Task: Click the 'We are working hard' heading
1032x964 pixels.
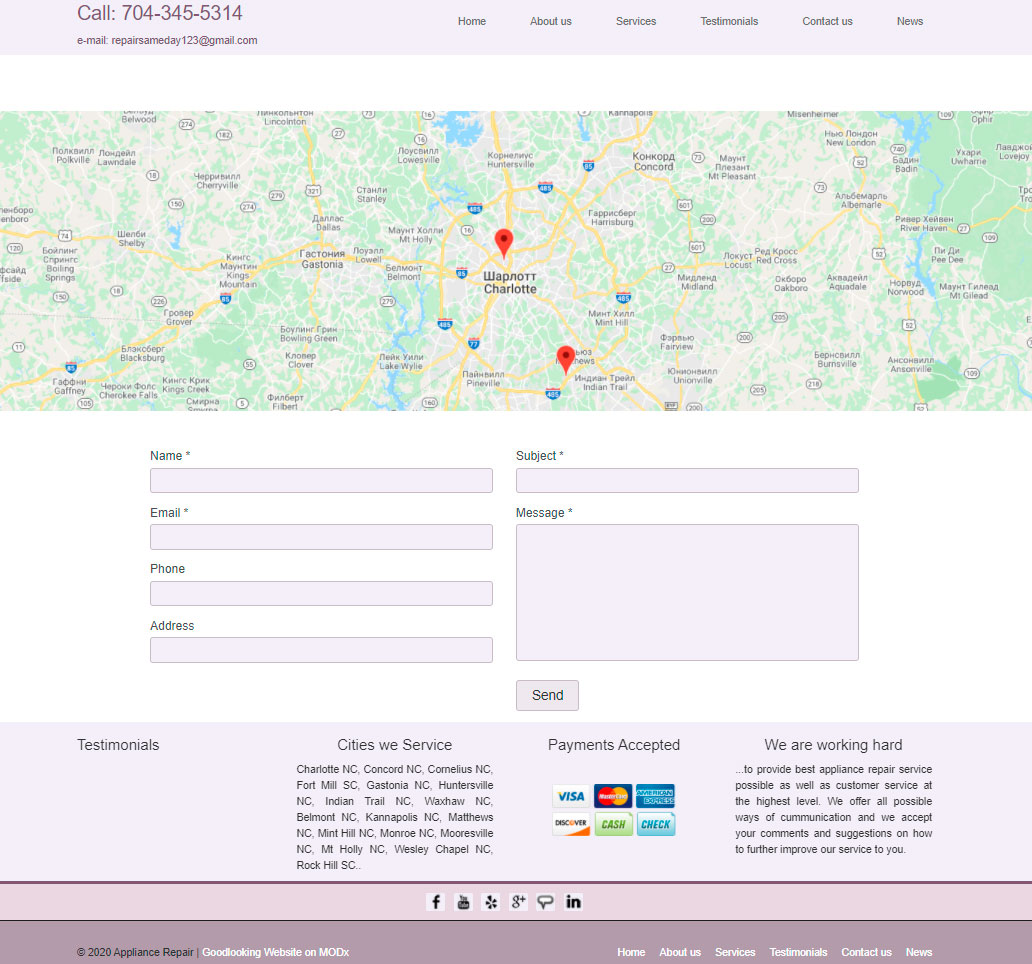Action: pos(833,745)
